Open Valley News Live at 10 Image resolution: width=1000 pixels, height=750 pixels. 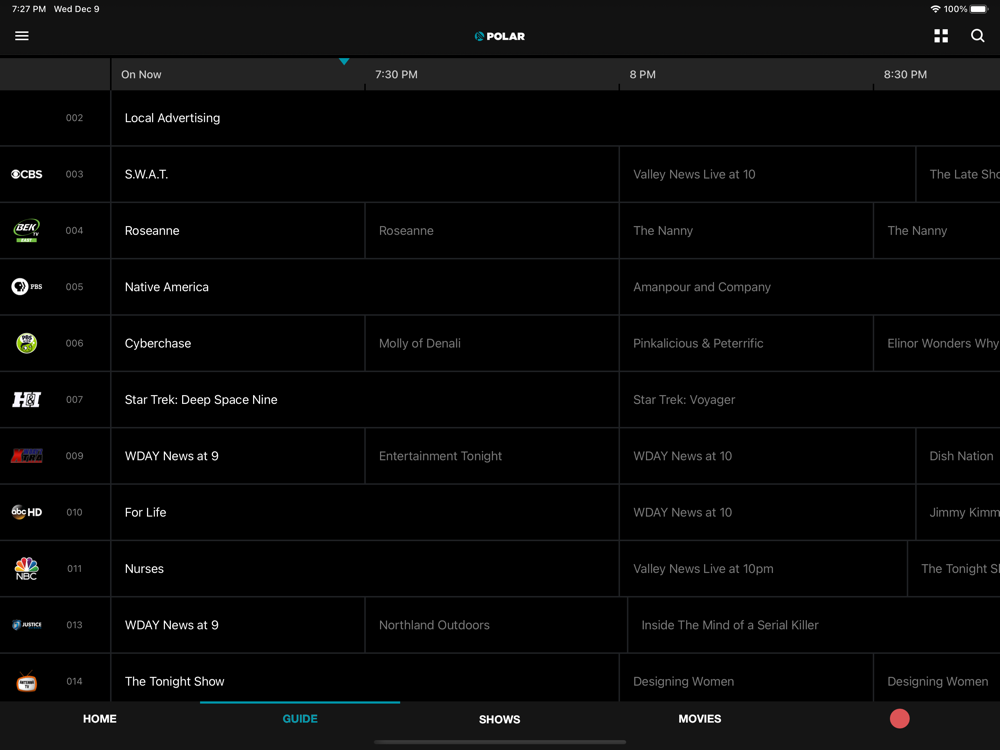[767, 174]
